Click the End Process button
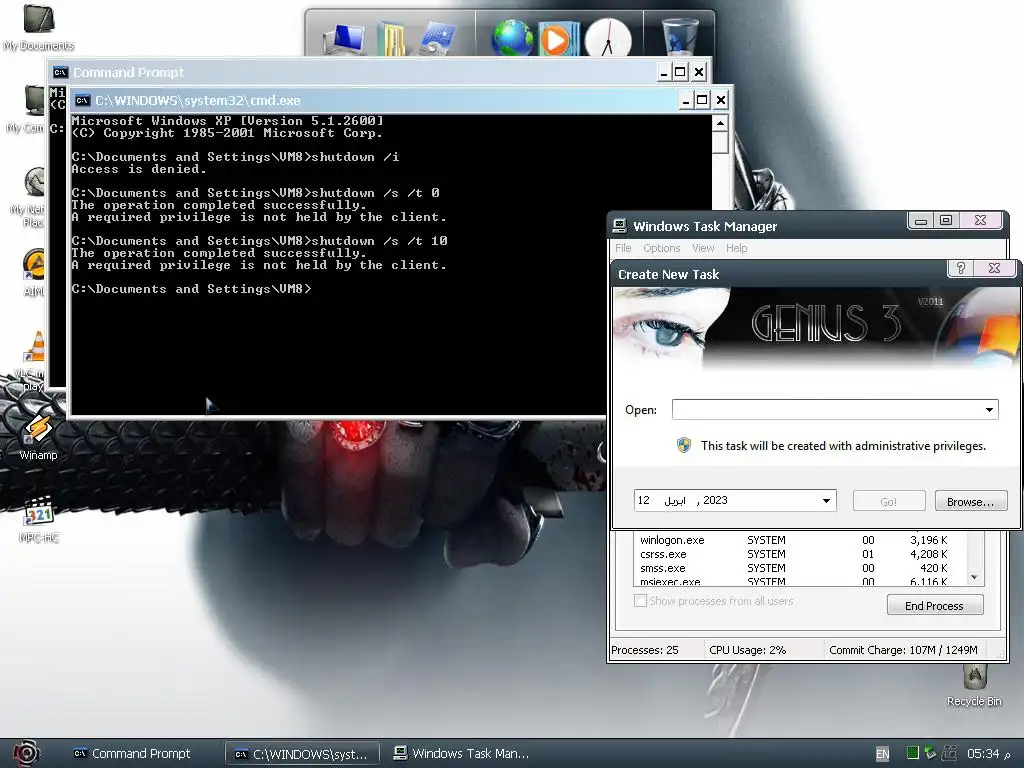Image resolution: width=1024 pixels, height=768 pixels. click(934, 605)
